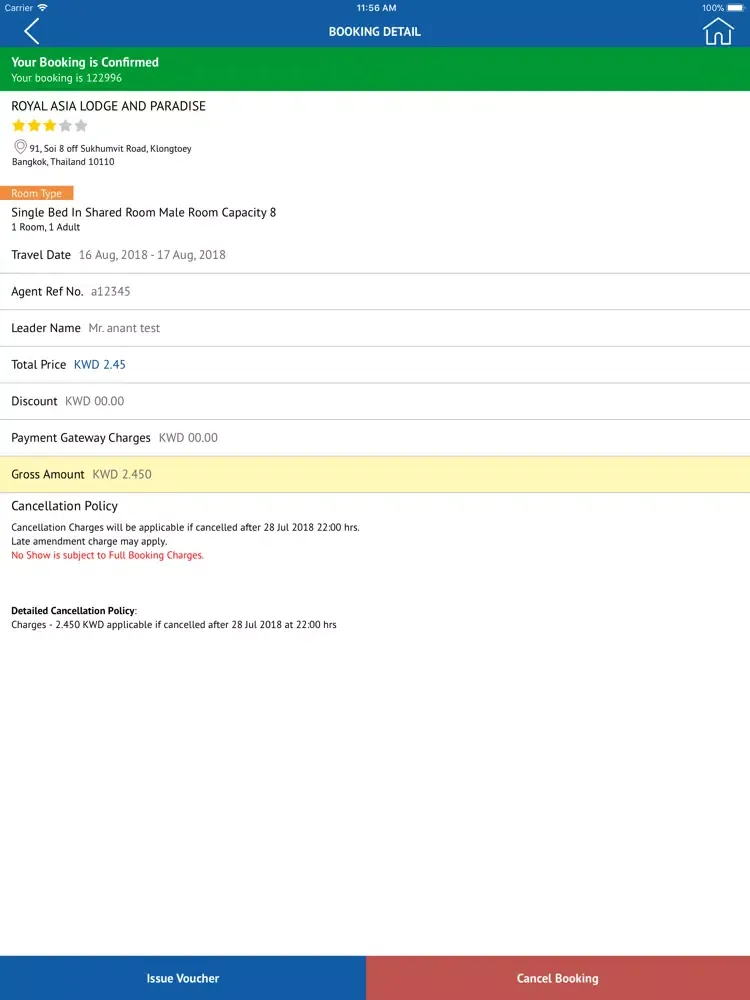Tap Cancel Booking button
The image size is (750, 1000).
pyautogui.click(x=558, y=978)
